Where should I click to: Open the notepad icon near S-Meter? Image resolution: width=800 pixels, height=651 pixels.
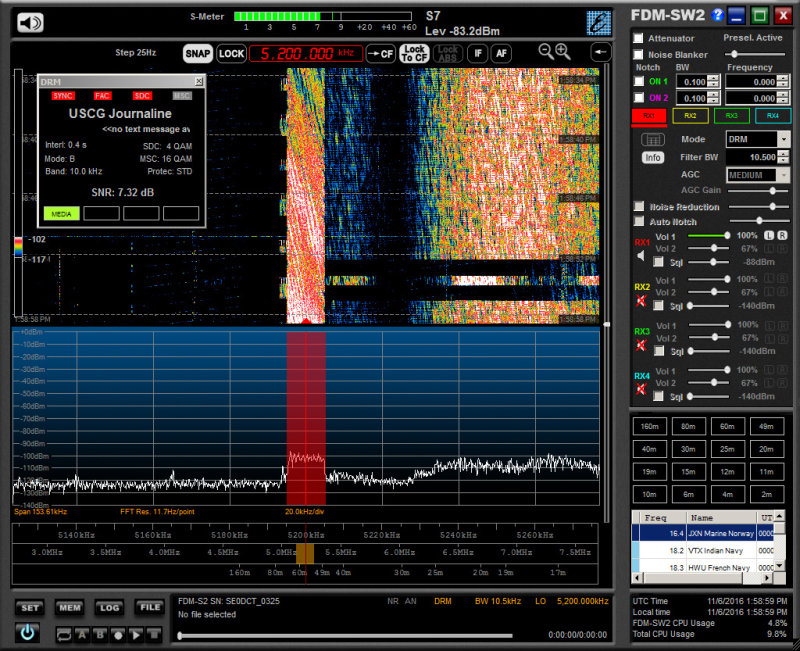(x=598, y=23)
